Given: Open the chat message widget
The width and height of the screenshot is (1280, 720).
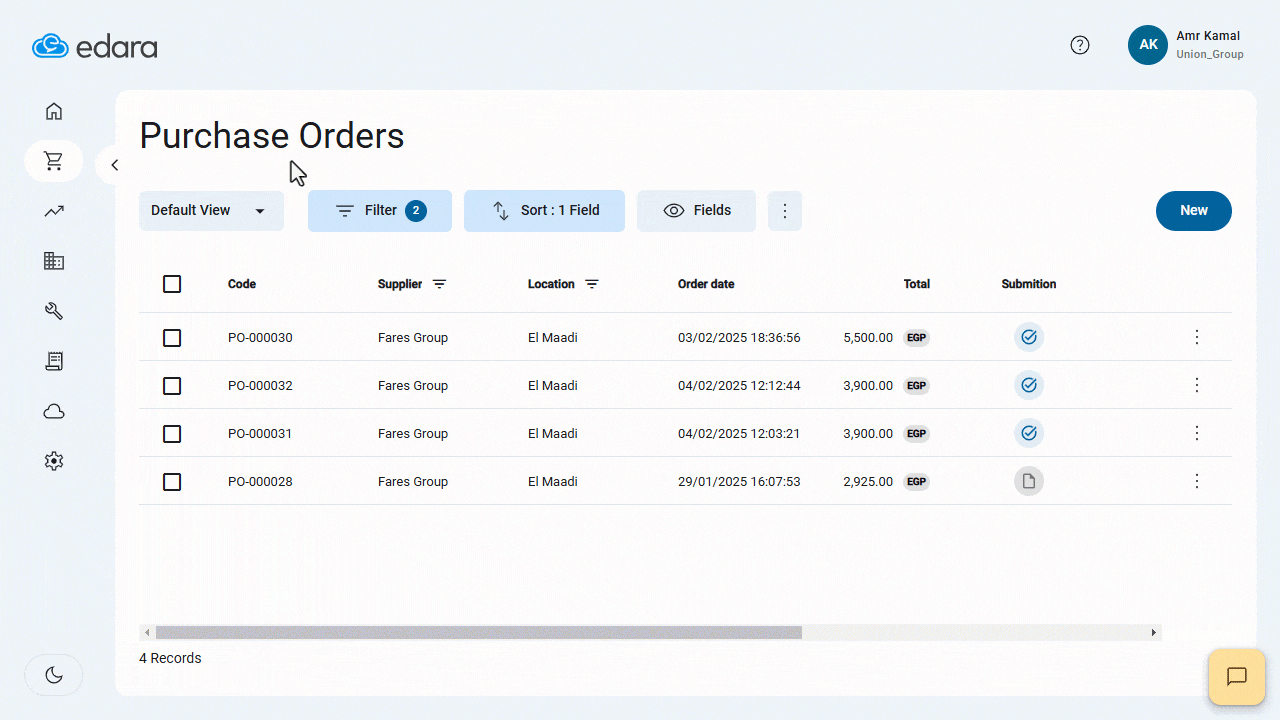Looking at the screenshot, I should (x=1237, y=677).
